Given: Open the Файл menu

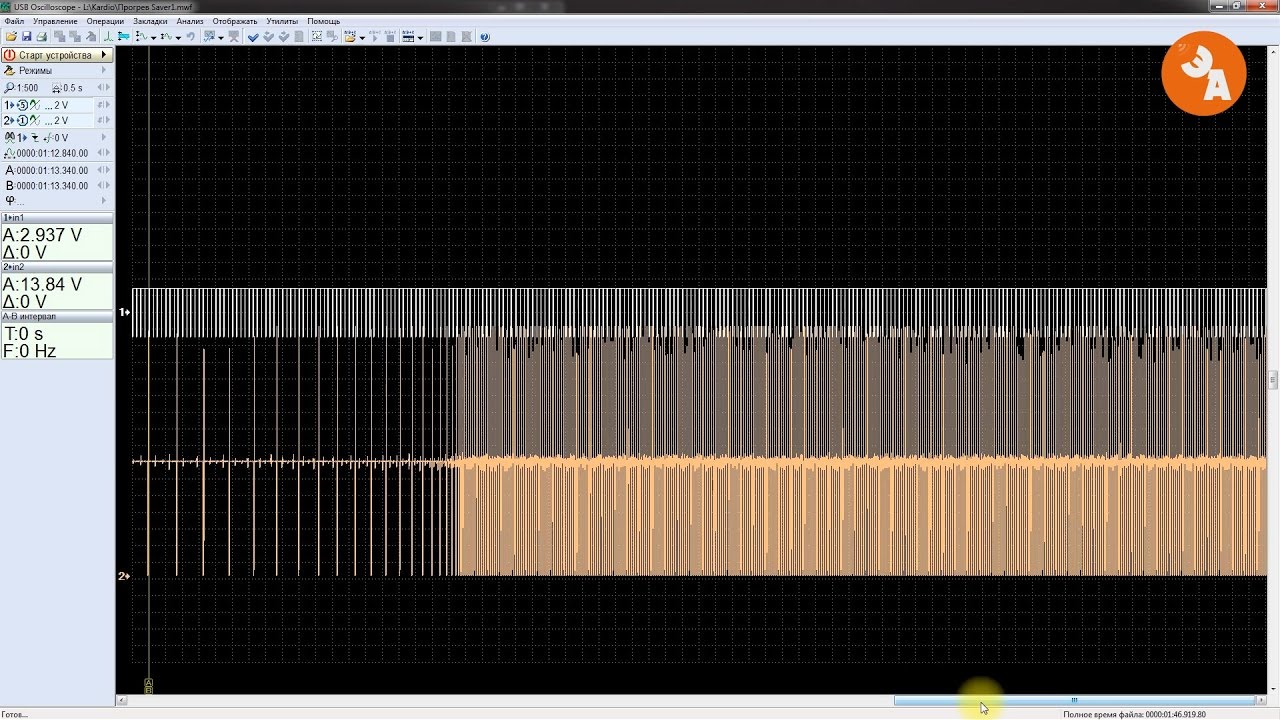Looking at the screenshot, I should tap(14, 21).
